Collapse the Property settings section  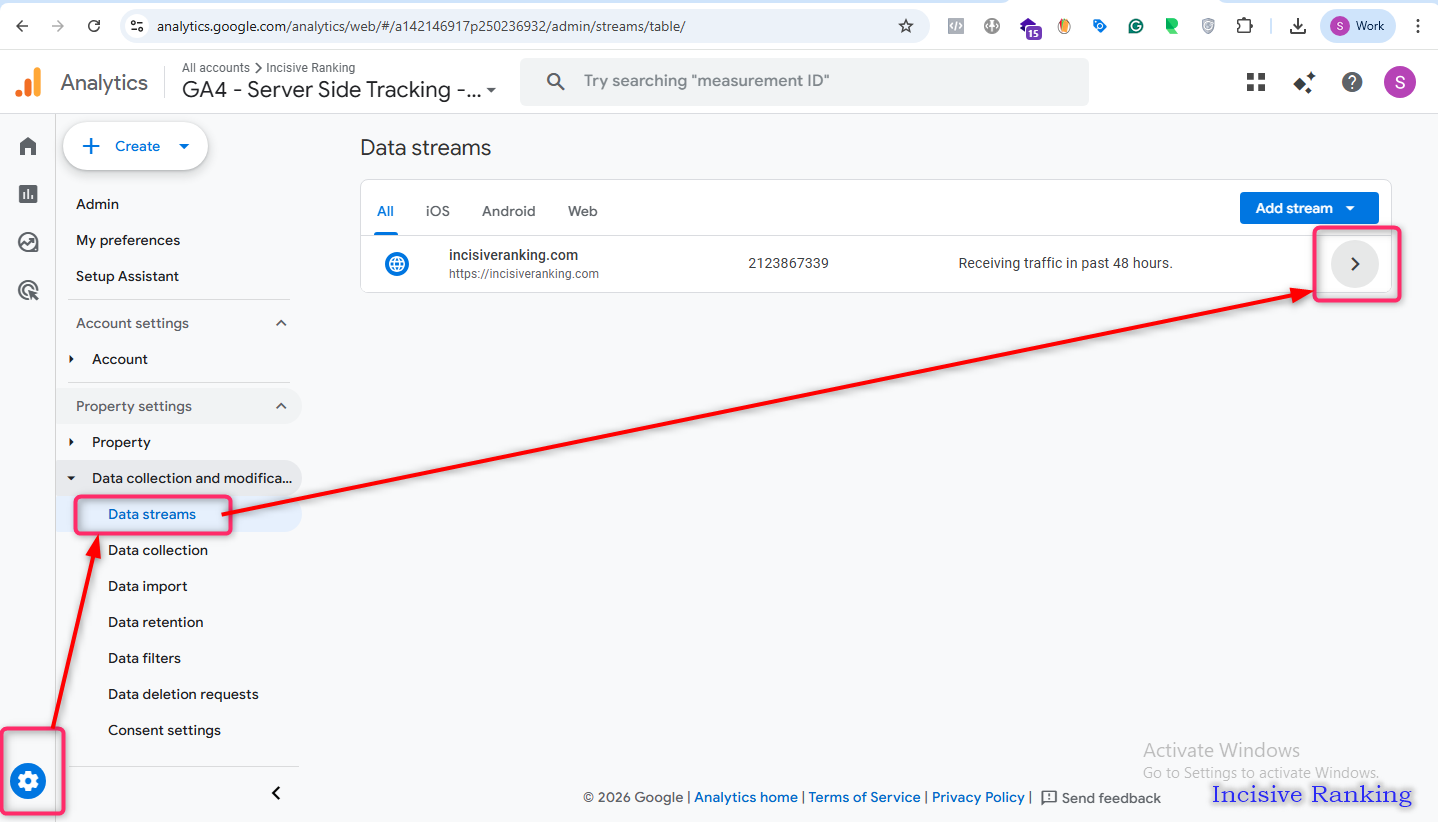[x=281, y=406]
